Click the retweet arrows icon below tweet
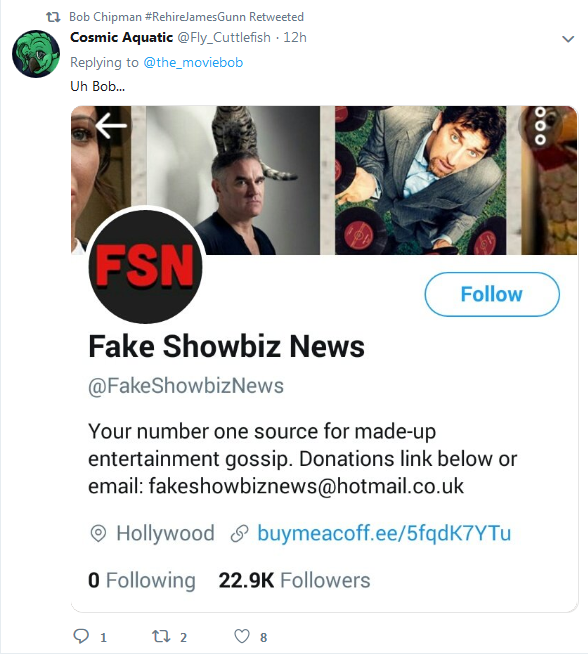This screenshot has width=588, height=654. [x=161, y=636]
